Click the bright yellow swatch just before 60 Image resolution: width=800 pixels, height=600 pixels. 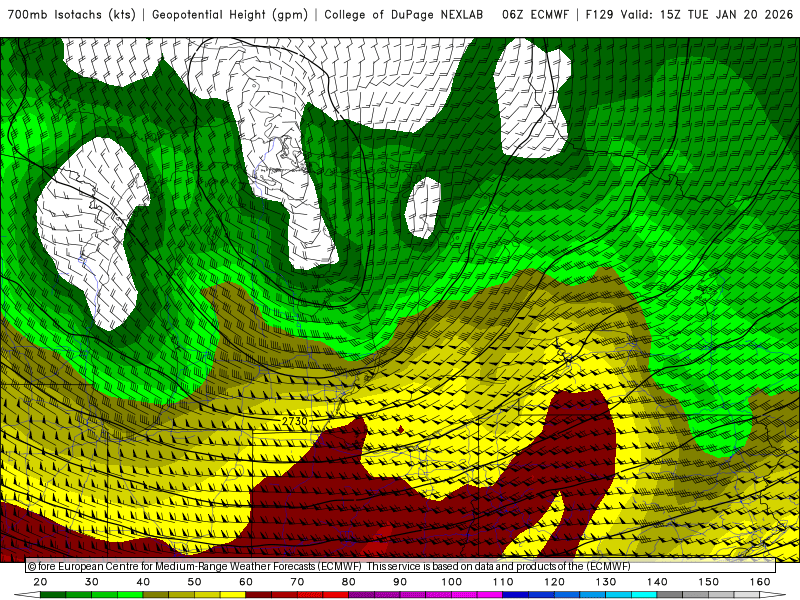point(233,595)
